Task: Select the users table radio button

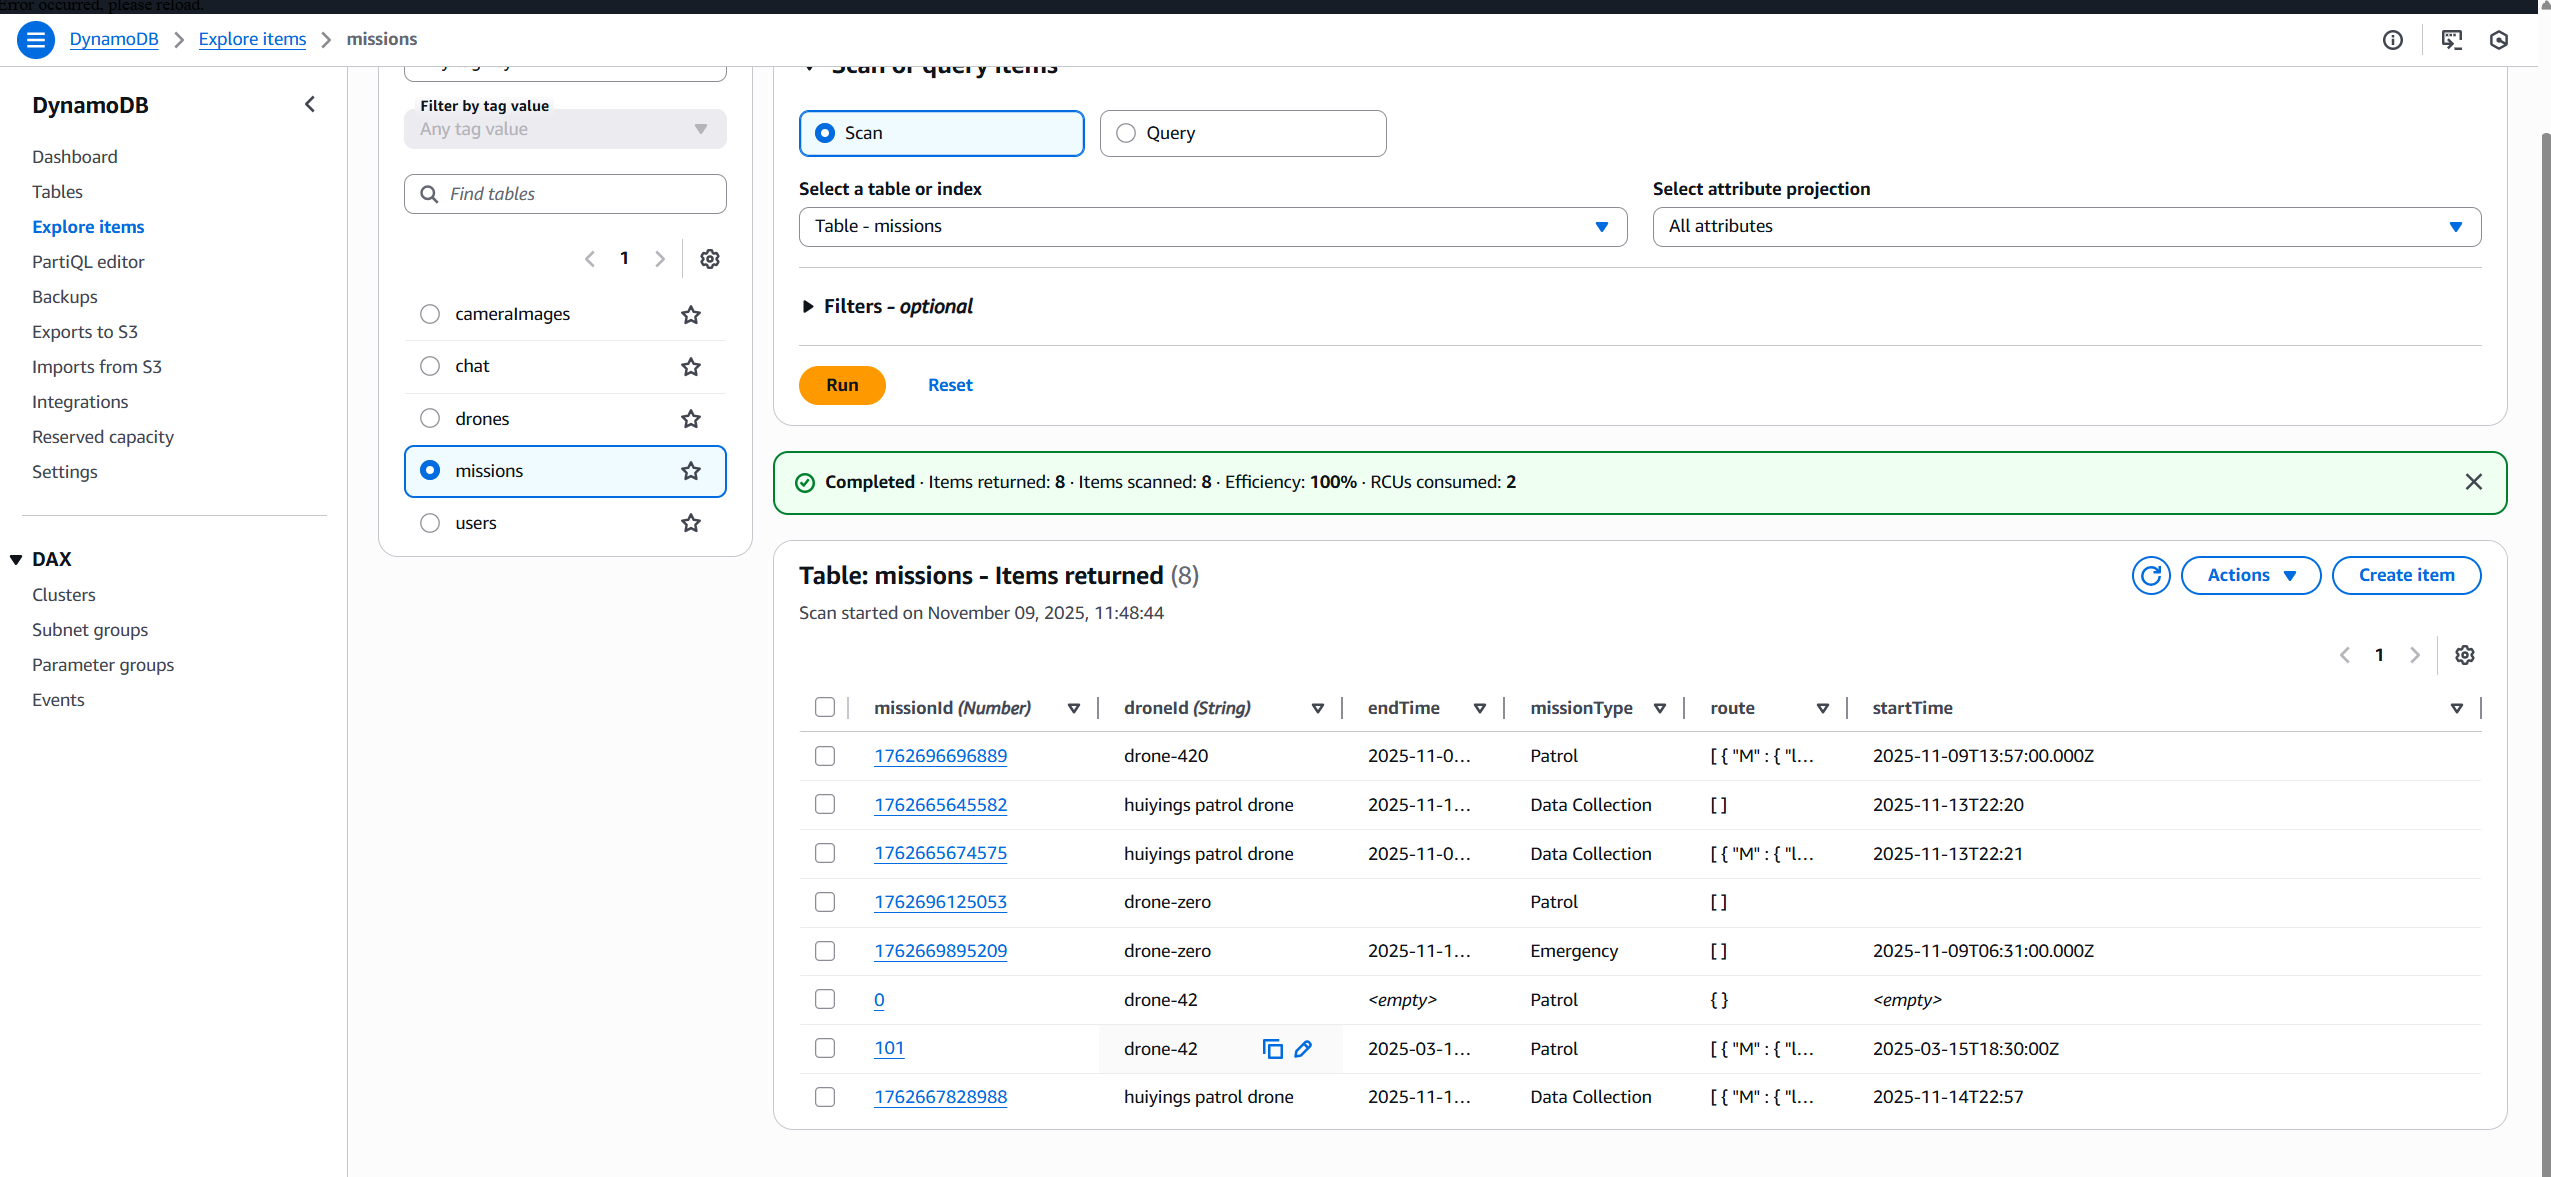Action: tap(430, 523)
